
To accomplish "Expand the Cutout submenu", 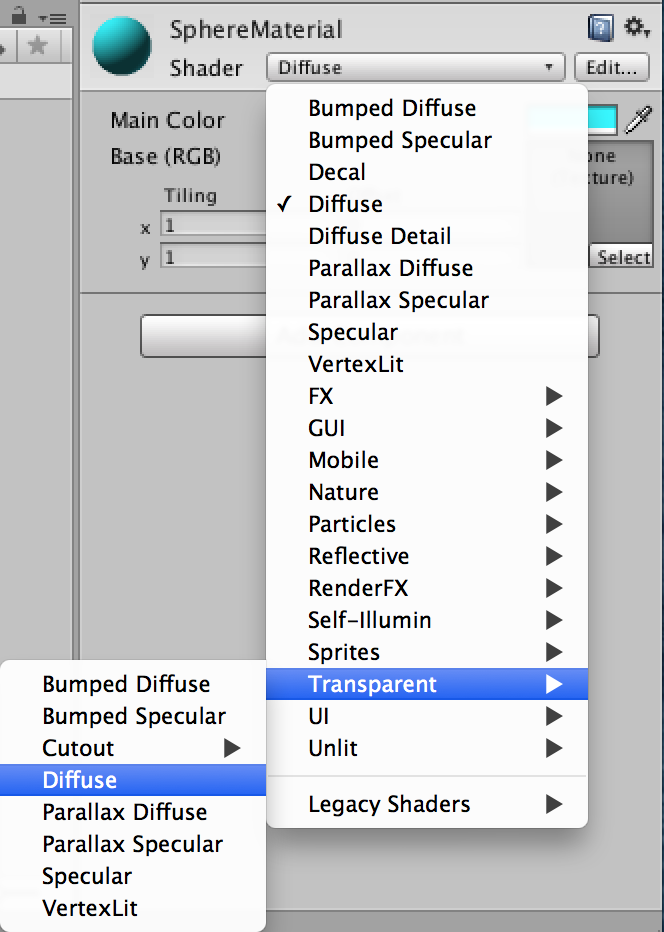I will point(133,748).
